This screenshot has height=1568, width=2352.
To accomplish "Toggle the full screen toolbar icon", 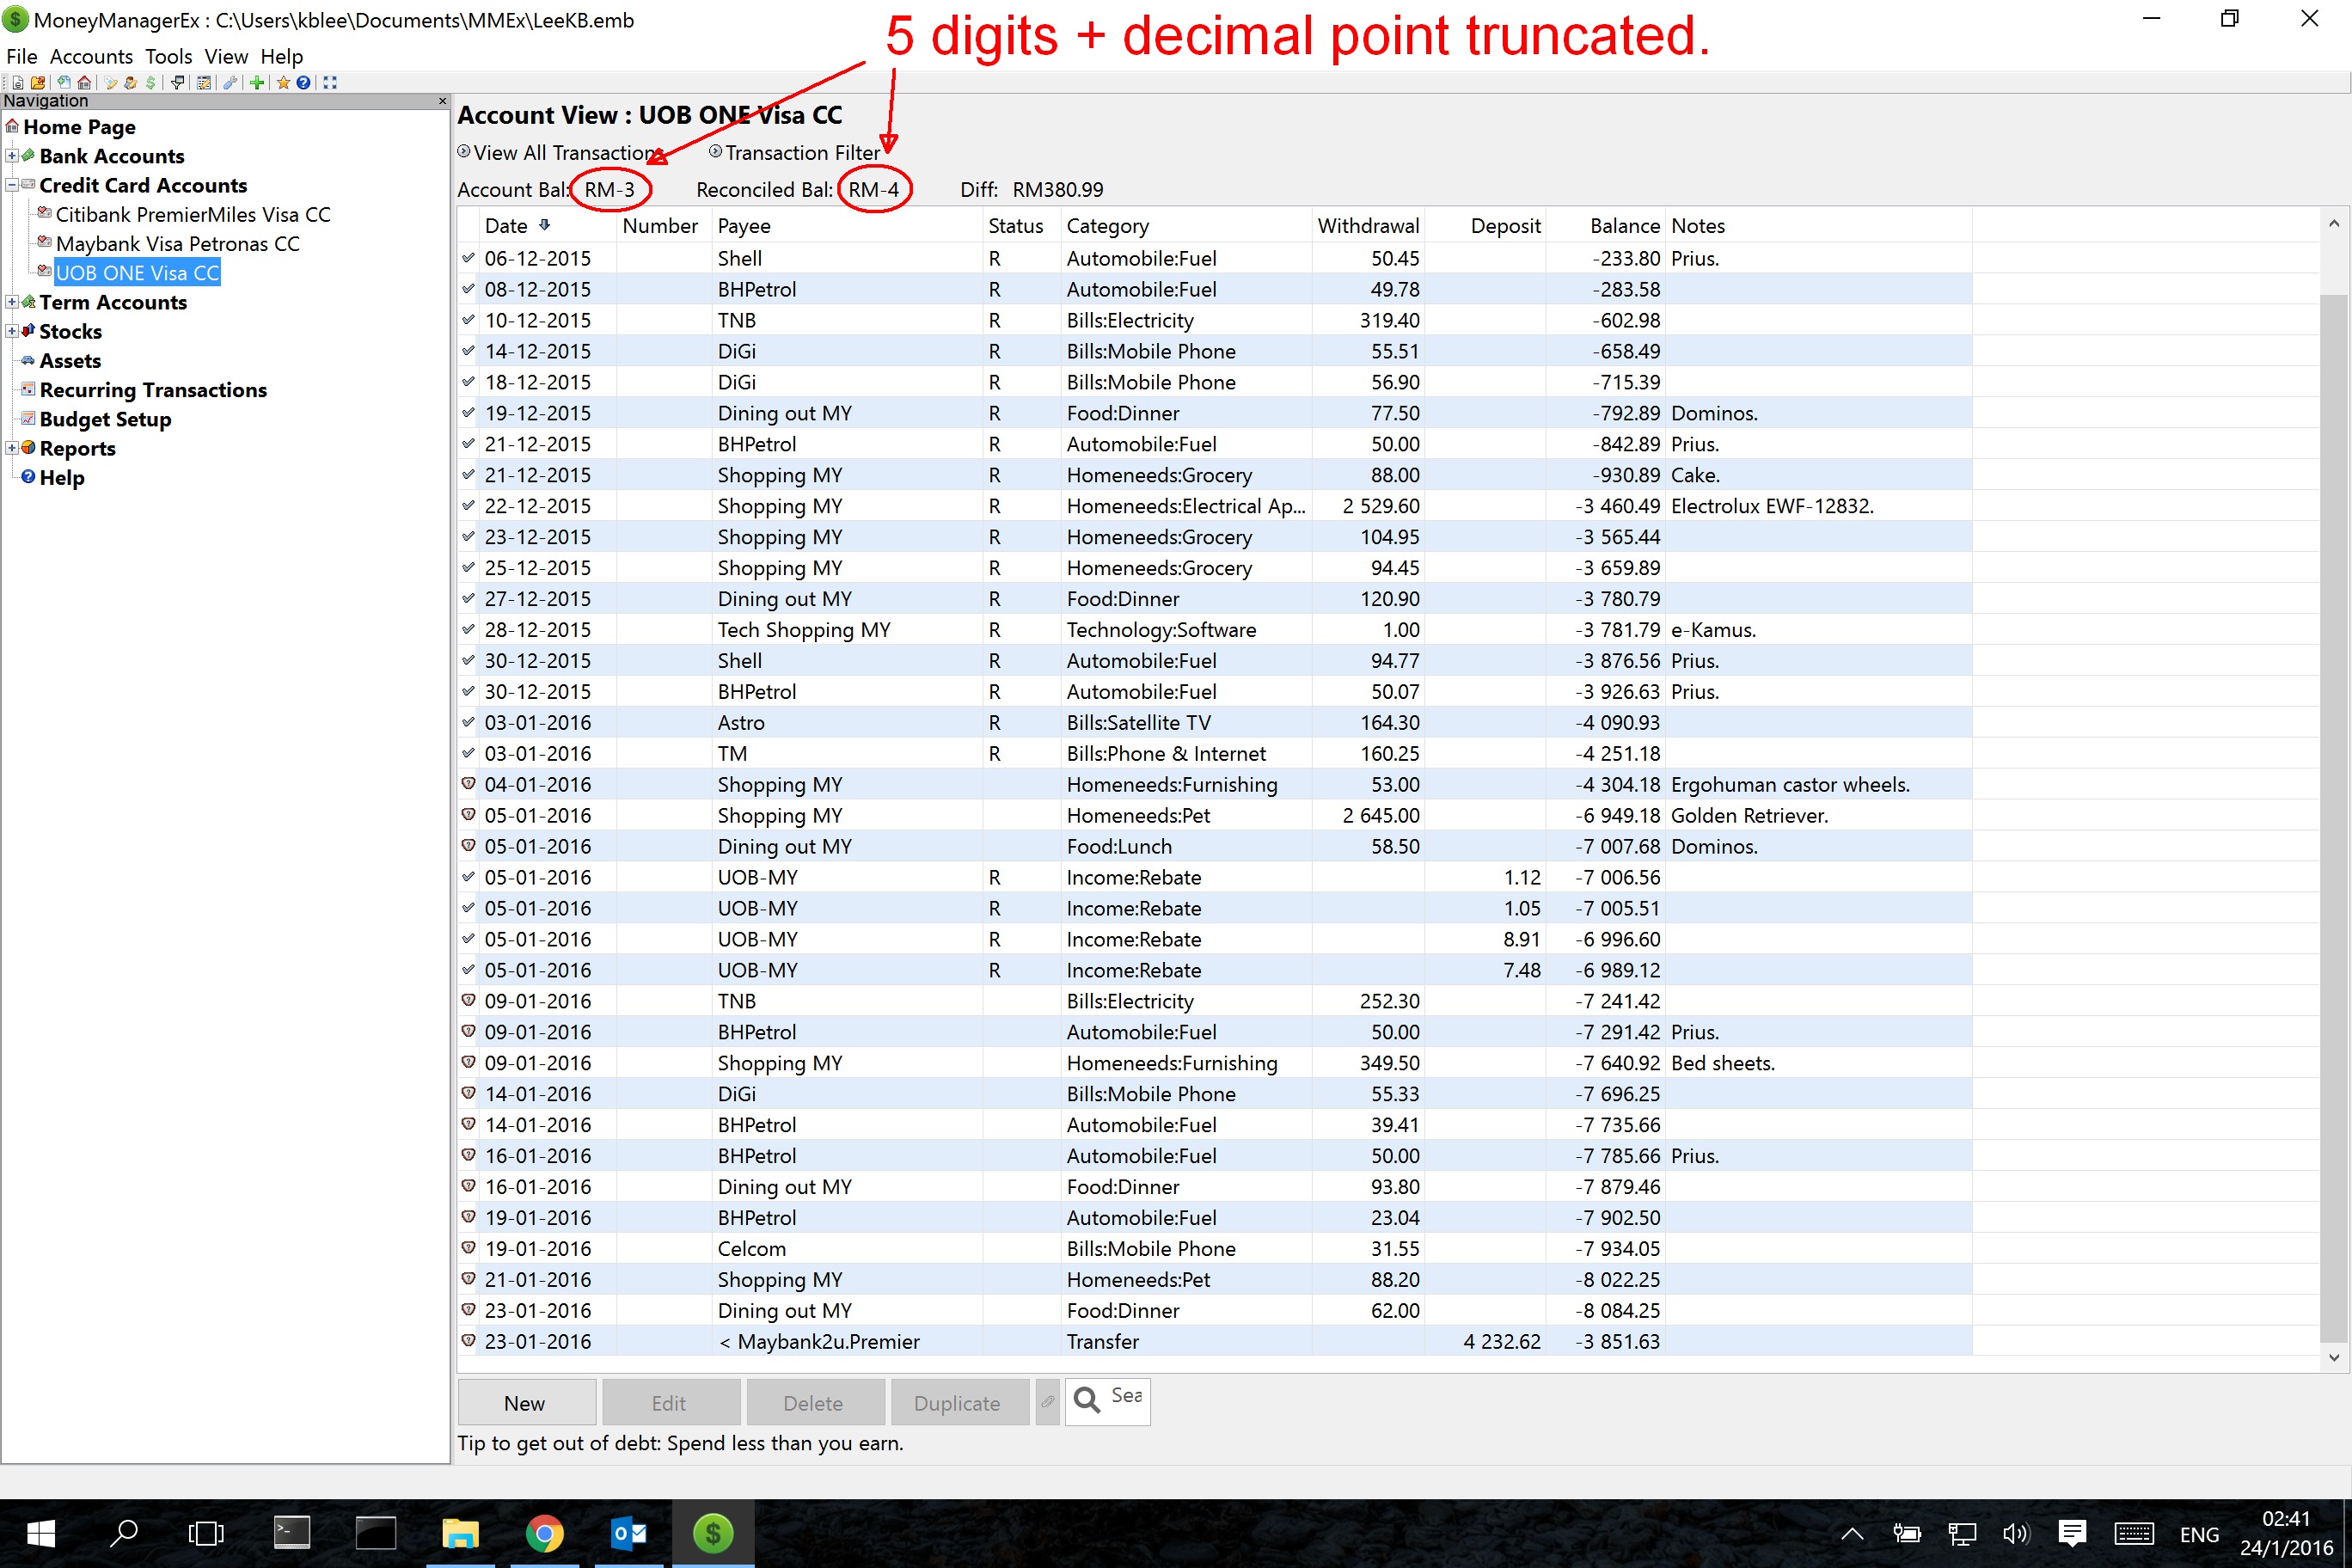I will pos(330,83).
